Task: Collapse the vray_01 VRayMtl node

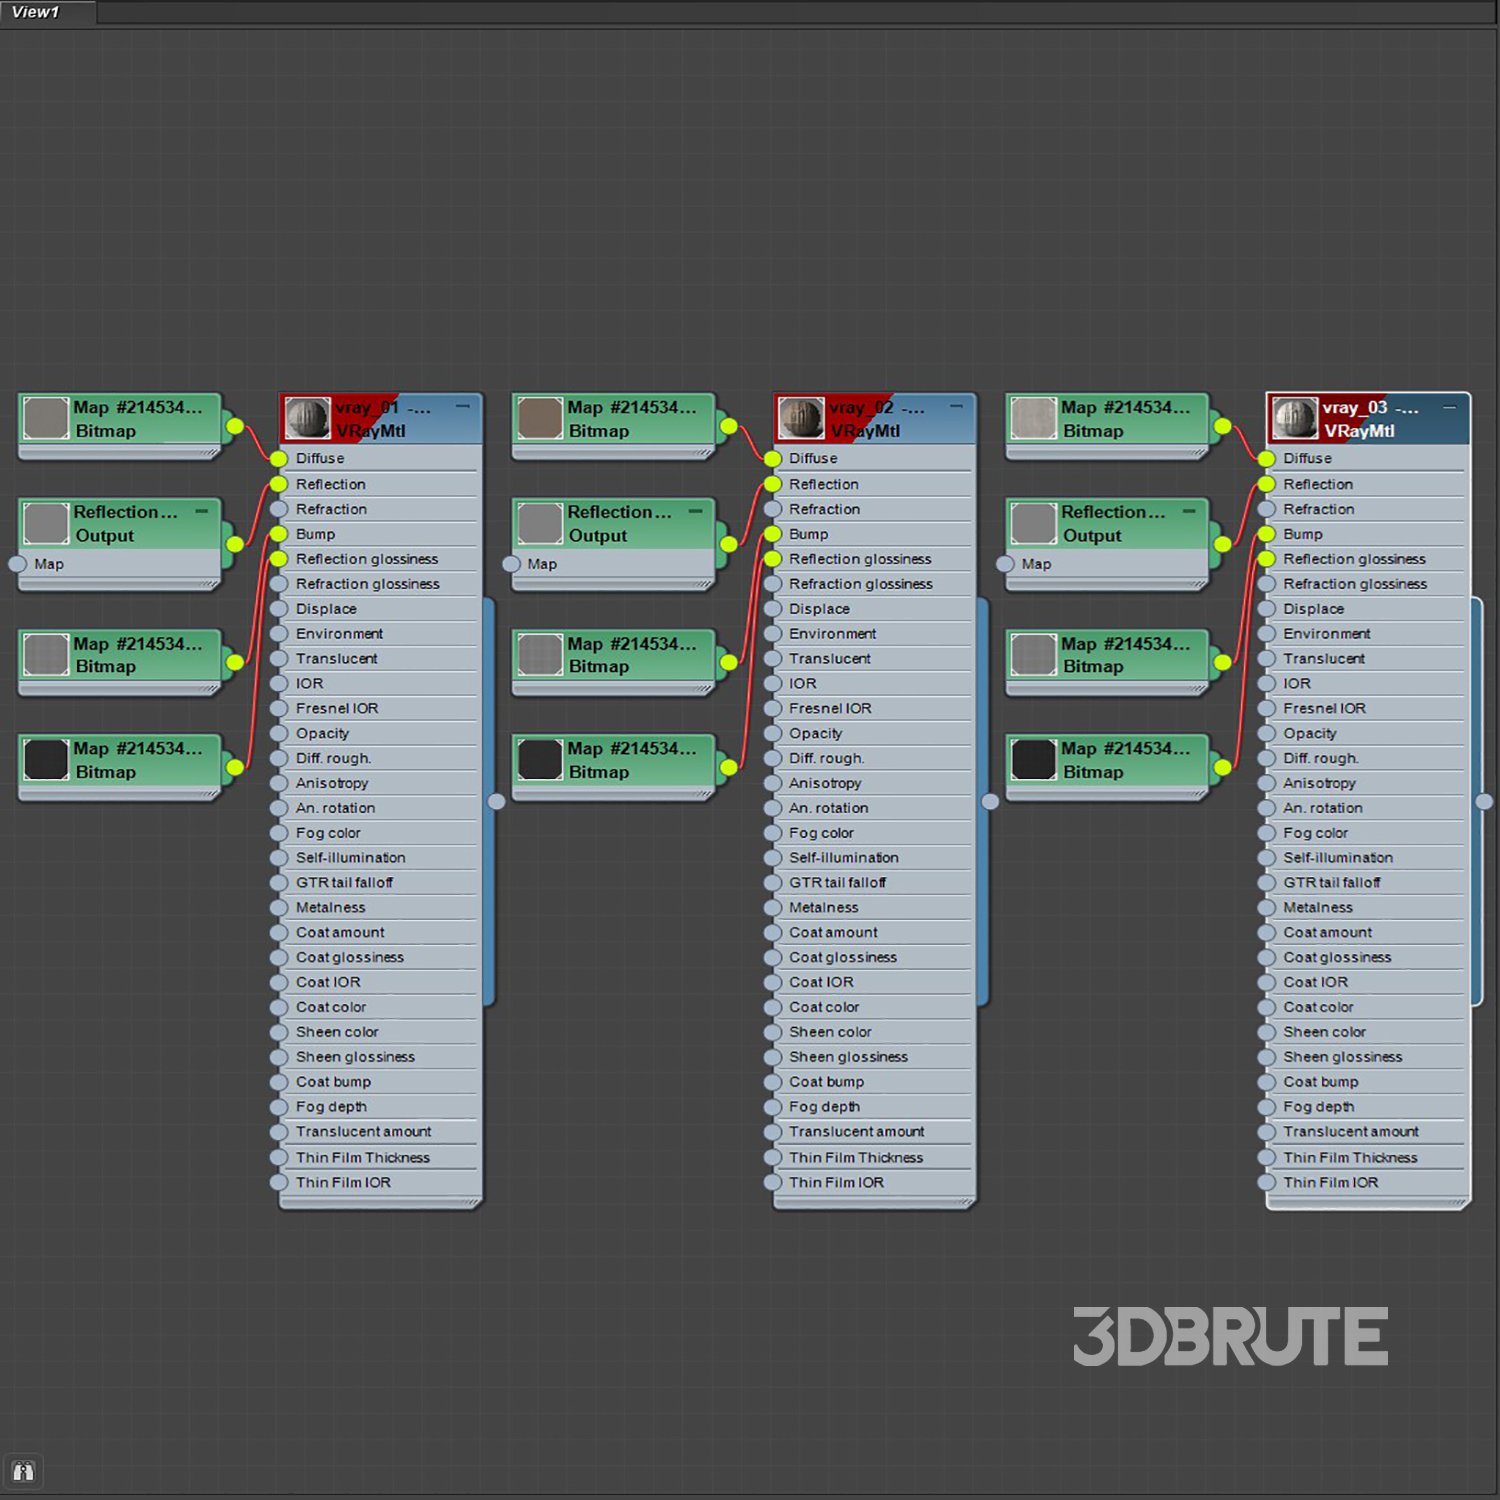Action: pyautogui.click(x=463, y=407)
